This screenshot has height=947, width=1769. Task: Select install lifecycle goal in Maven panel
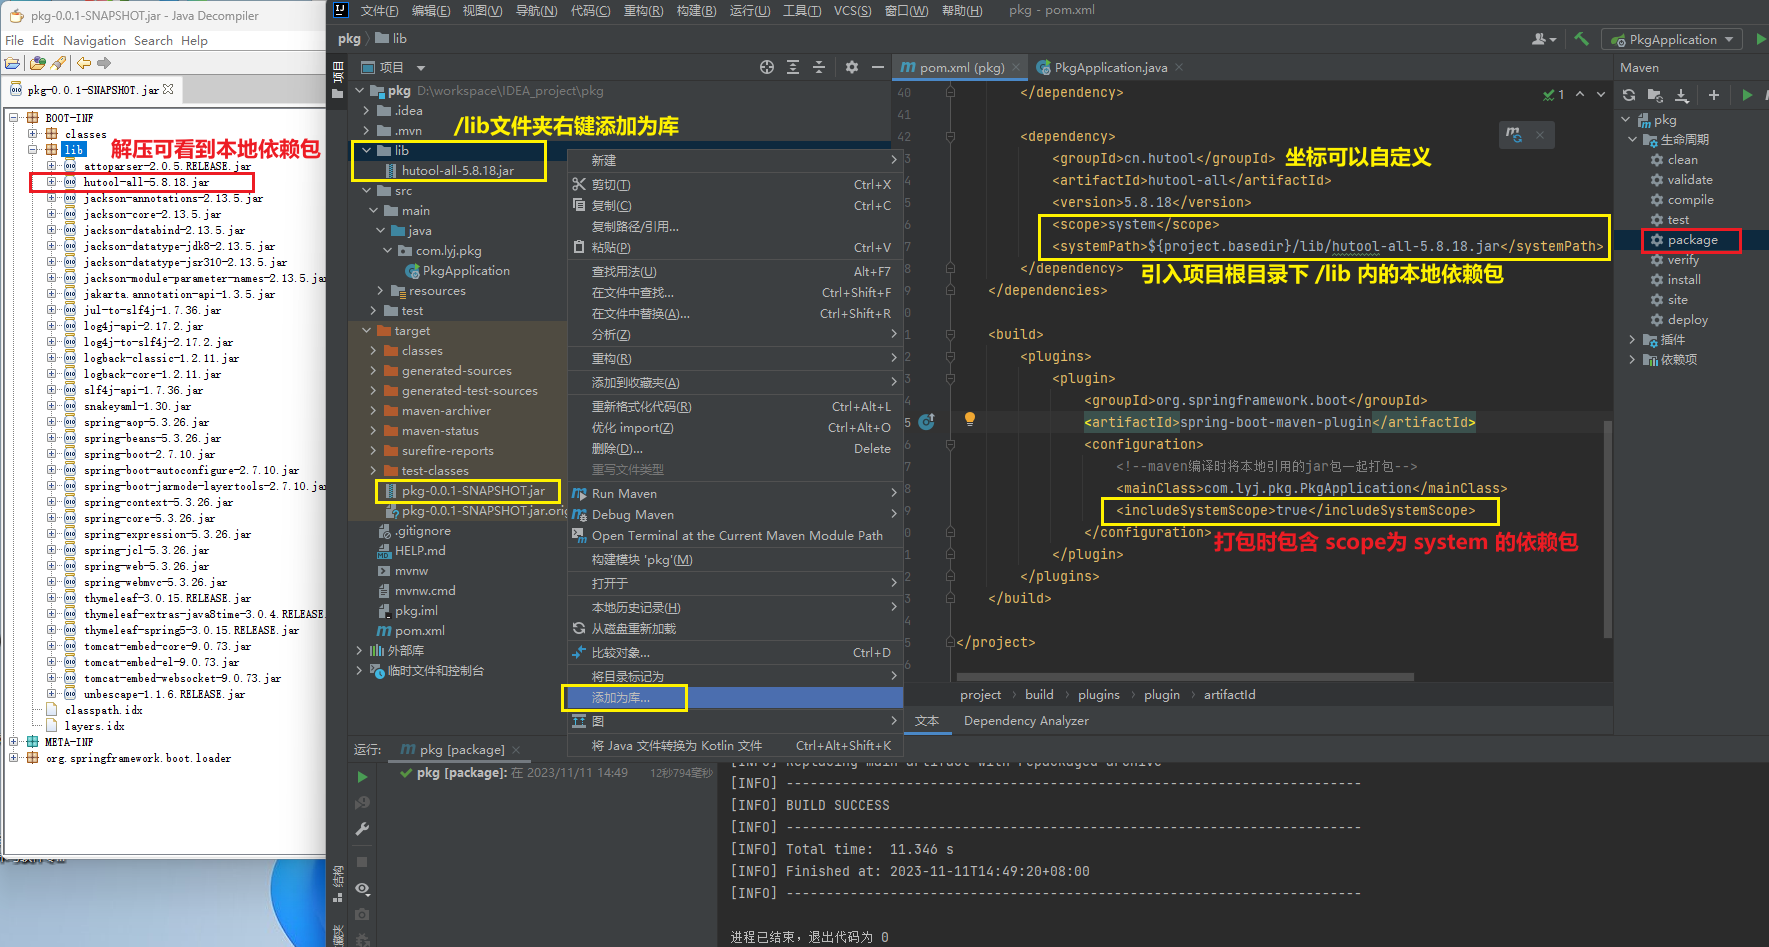click(x=1684, y=280)
